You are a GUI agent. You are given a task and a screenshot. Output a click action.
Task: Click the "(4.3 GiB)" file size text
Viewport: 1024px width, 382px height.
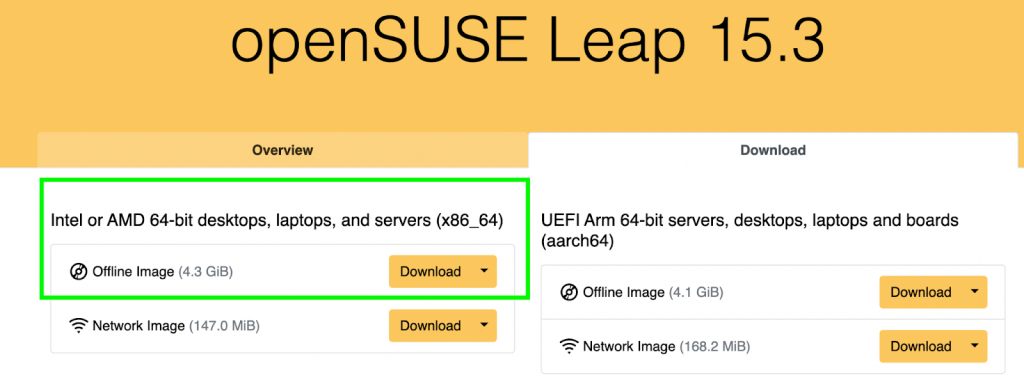(x=205, y=272)
